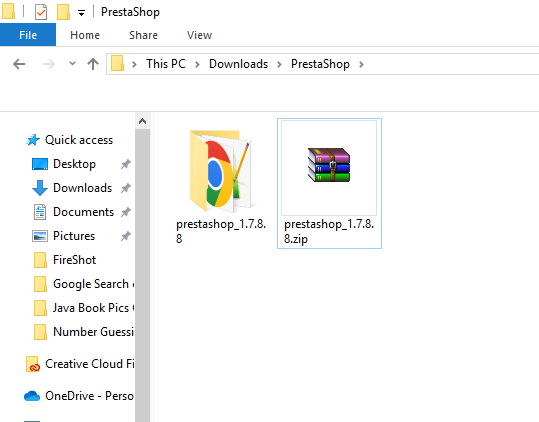This screenshot has height=422, width=539.
Task: Switch to the Share ribbon tab
Action: point(143,35)
